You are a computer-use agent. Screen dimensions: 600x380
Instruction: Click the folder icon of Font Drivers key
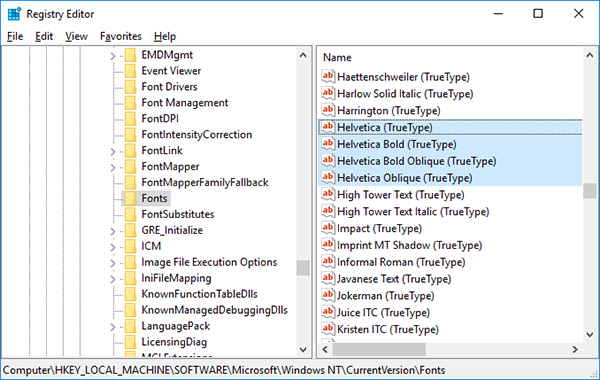click(x=130, y=87)
